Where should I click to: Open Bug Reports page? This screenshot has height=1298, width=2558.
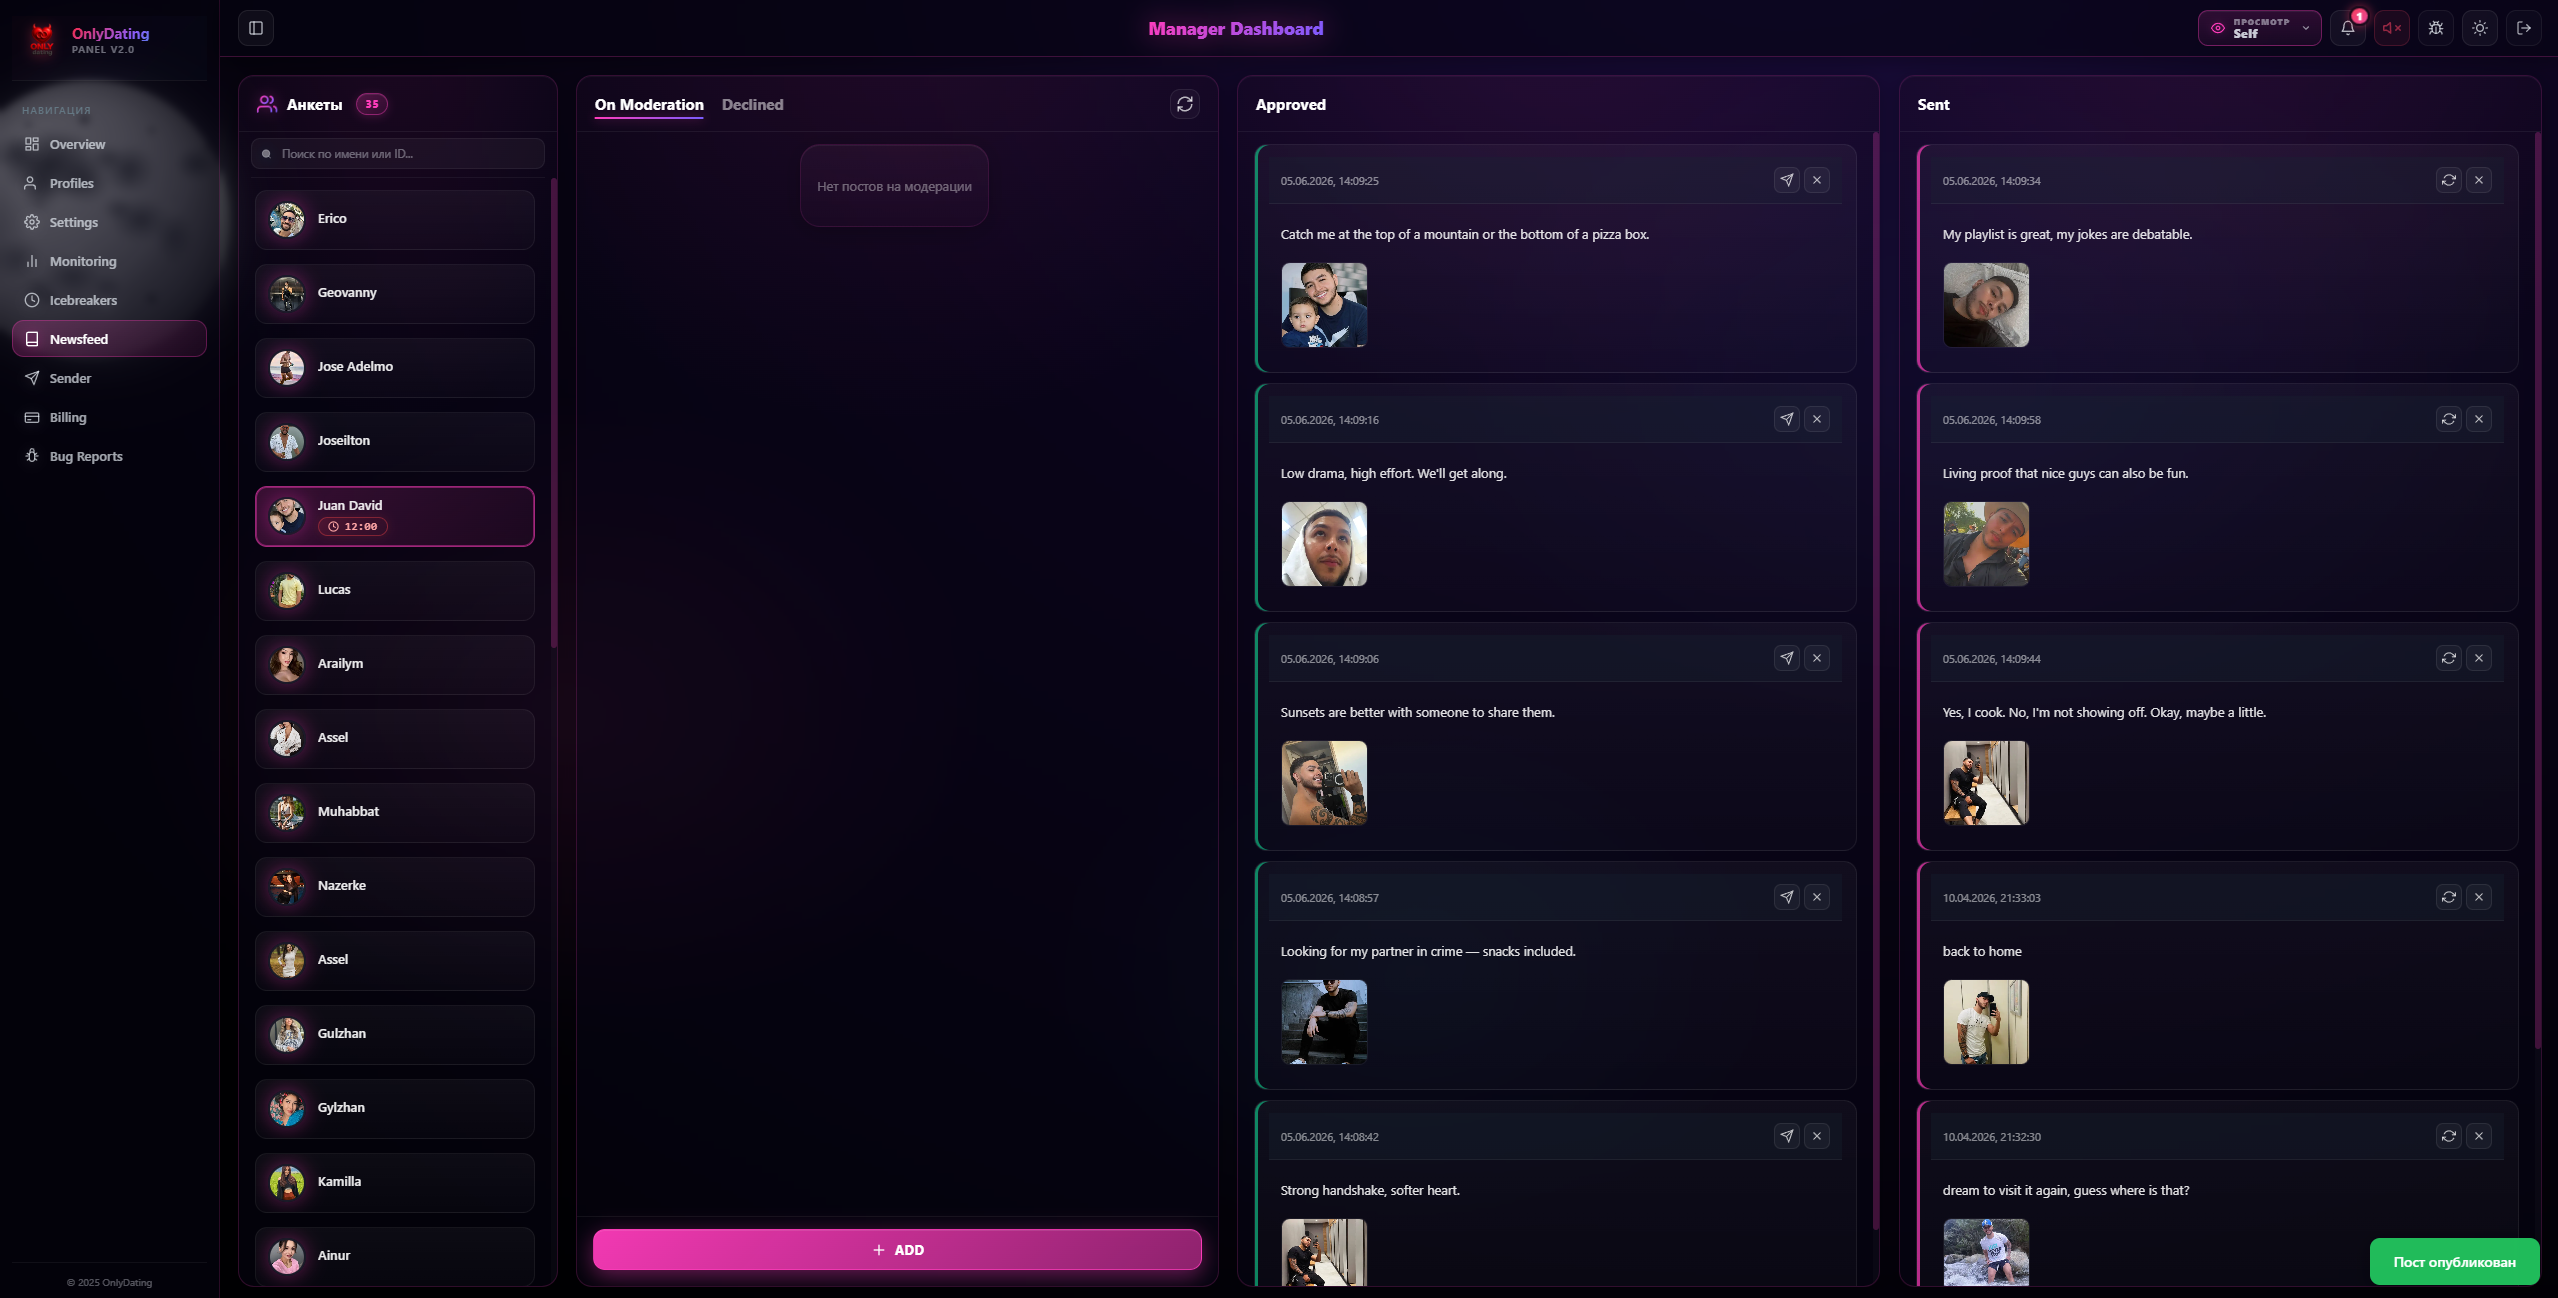coord(109,456)
